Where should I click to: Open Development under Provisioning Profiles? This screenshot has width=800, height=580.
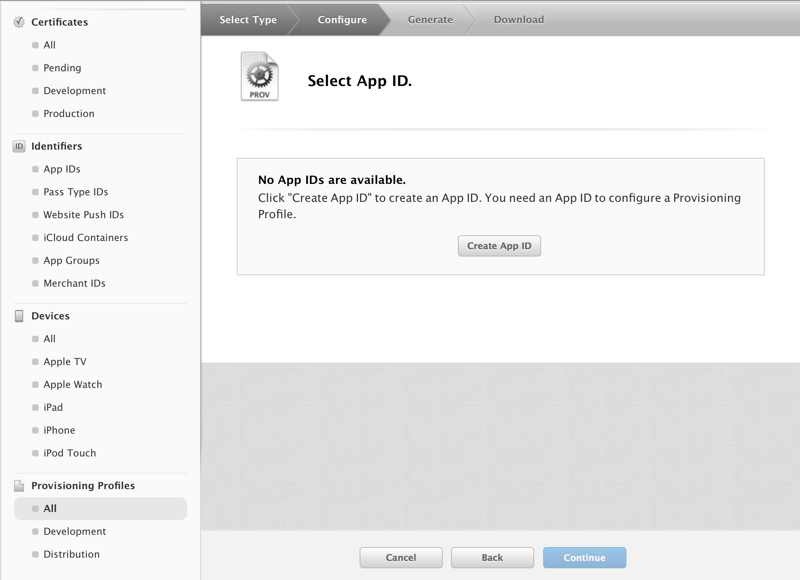click(x=74, y=532)
